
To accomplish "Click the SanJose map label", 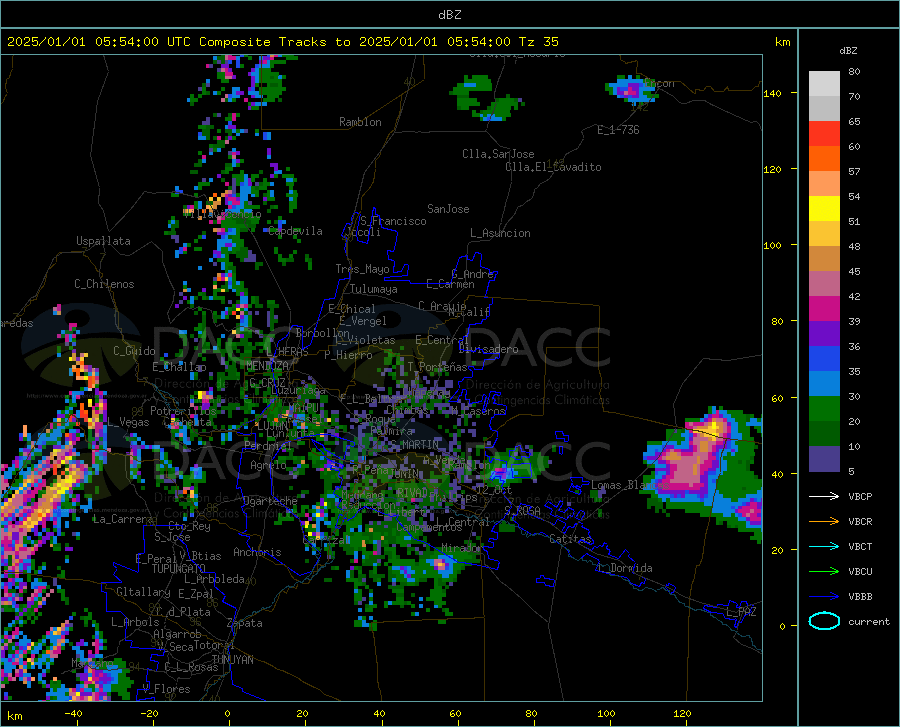I will click(448, 209).
